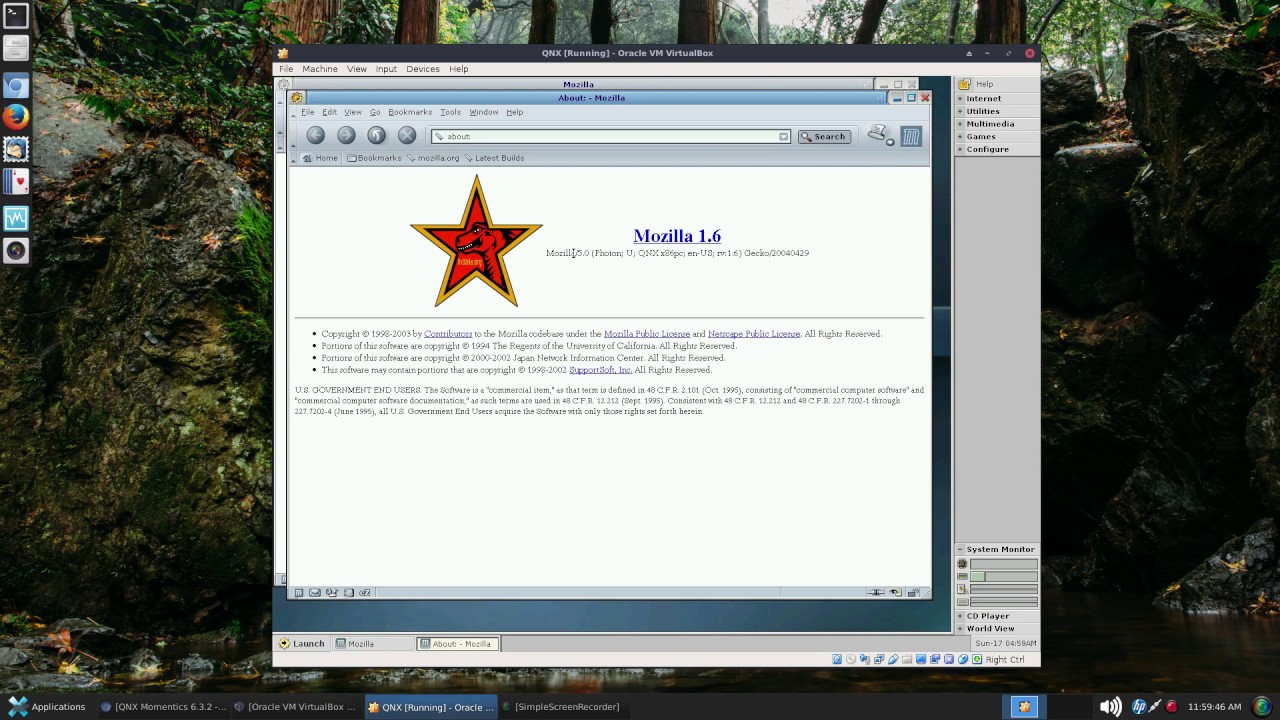The image size is (1280, 720).
Task: Open Mozilla File menu
Action: (x=308, y=112)
